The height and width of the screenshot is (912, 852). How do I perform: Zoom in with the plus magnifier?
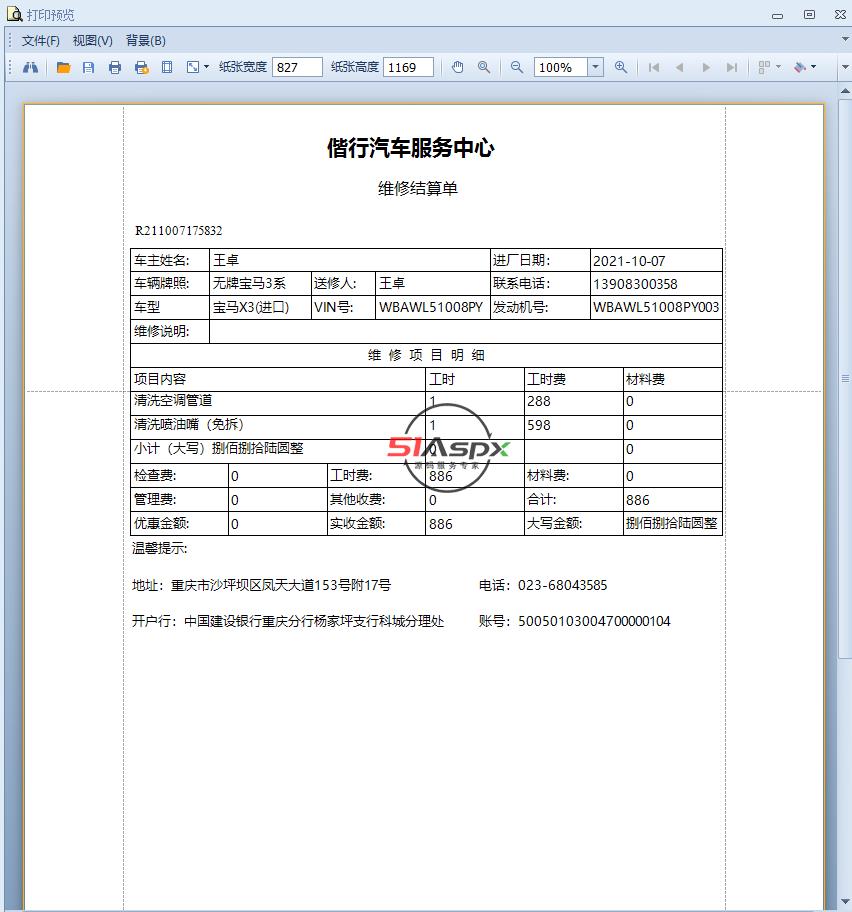click(x=621, y=67)
